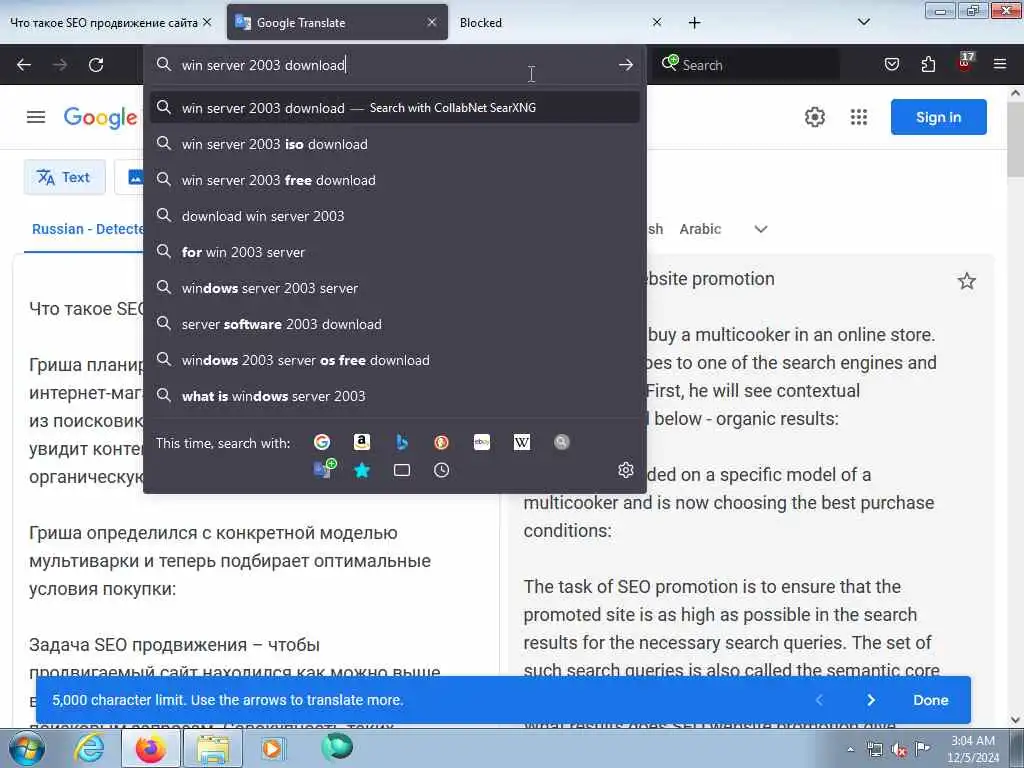Select Search with CollabNet SearXNG row
The height and width of the screenshot is (768, 1024).
click(x=394, y=108)
